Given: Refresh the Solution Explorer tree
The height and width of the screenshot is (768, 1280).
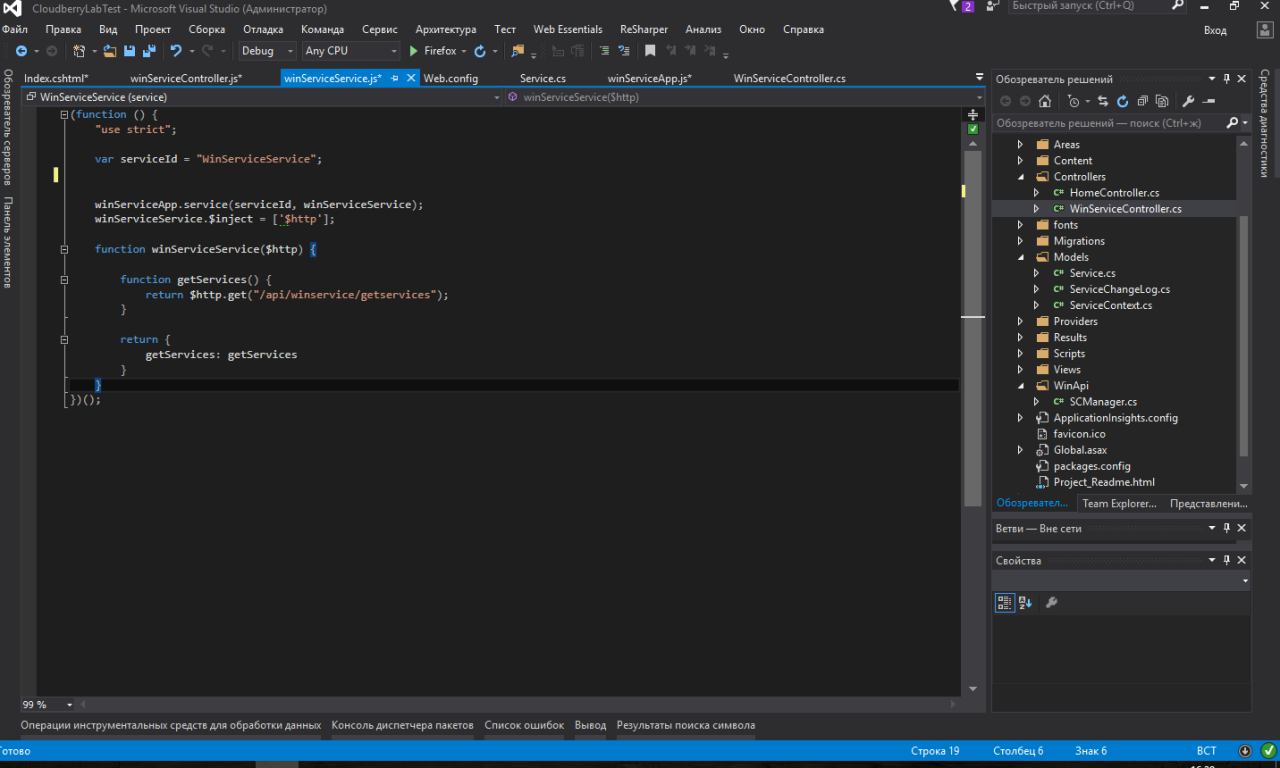Looking at the screenshot, I should [x=1122, y=101].
